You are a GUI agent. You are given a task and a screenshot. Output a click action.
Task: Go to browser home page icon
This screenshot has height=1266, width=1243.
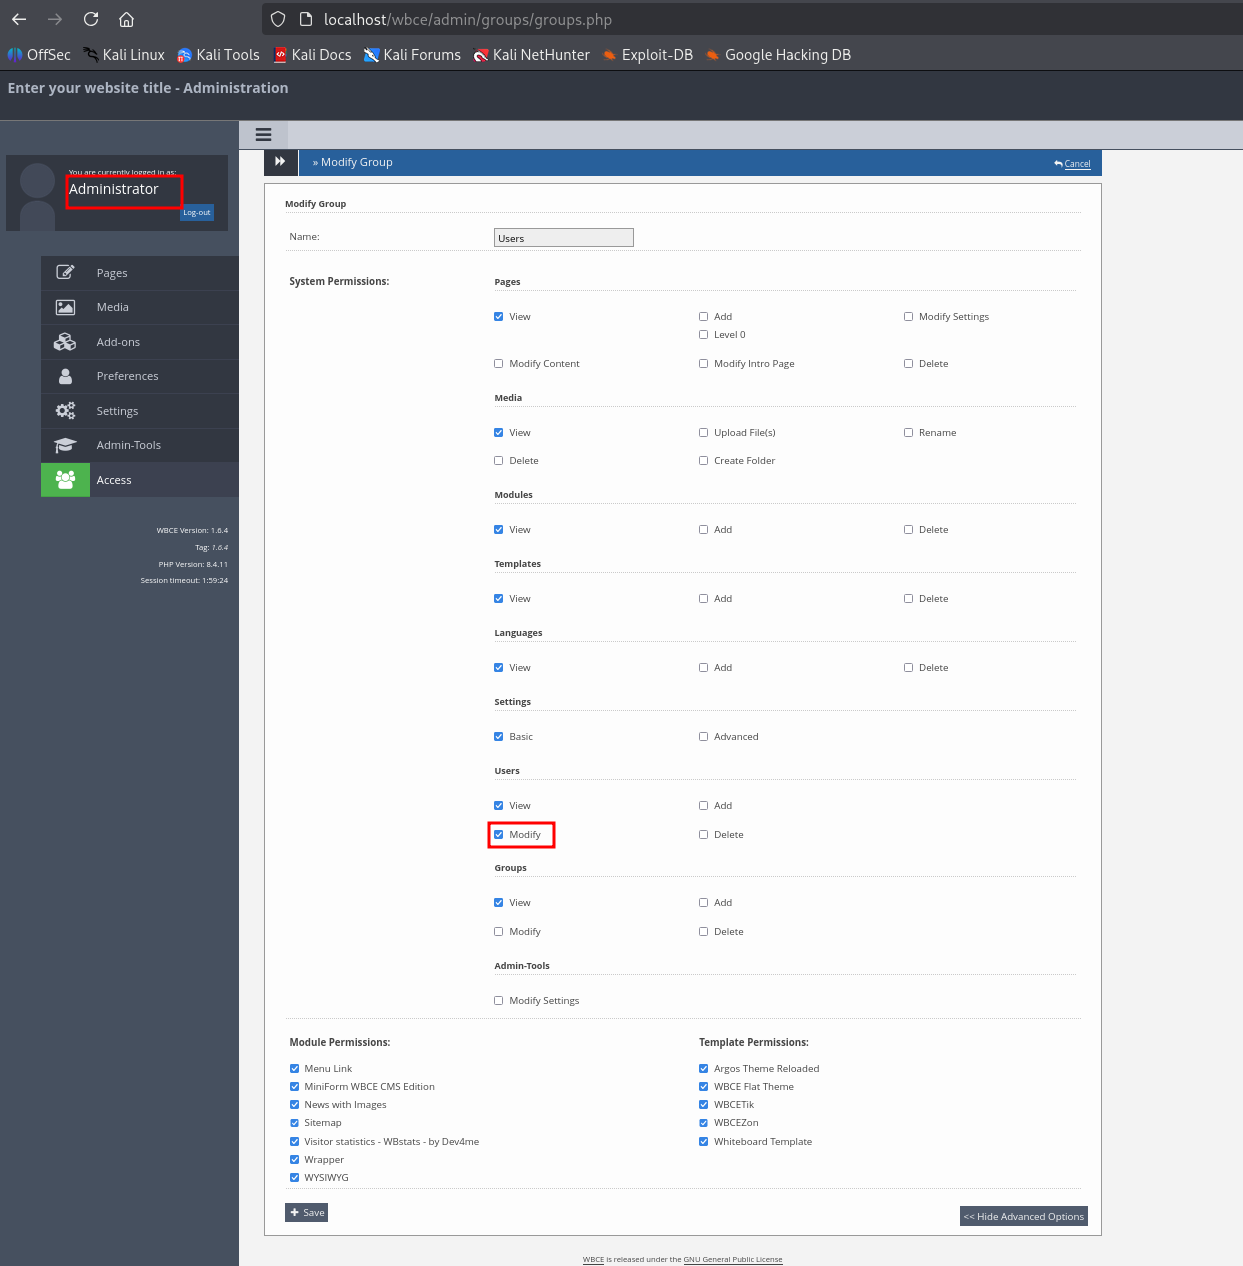point(126,19)
